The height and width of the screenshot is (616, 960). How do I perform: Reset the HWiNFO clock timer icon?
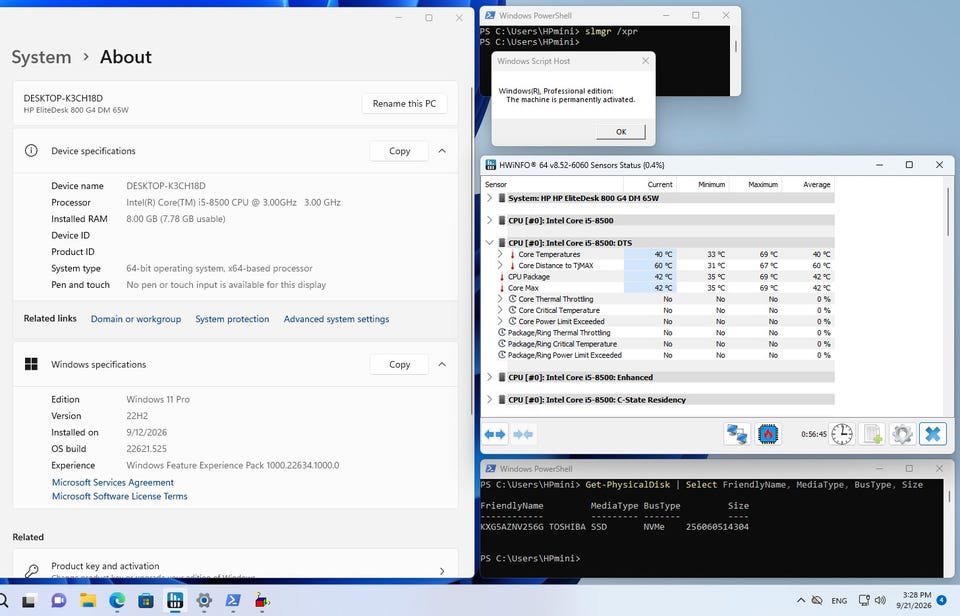pos(842,434)
